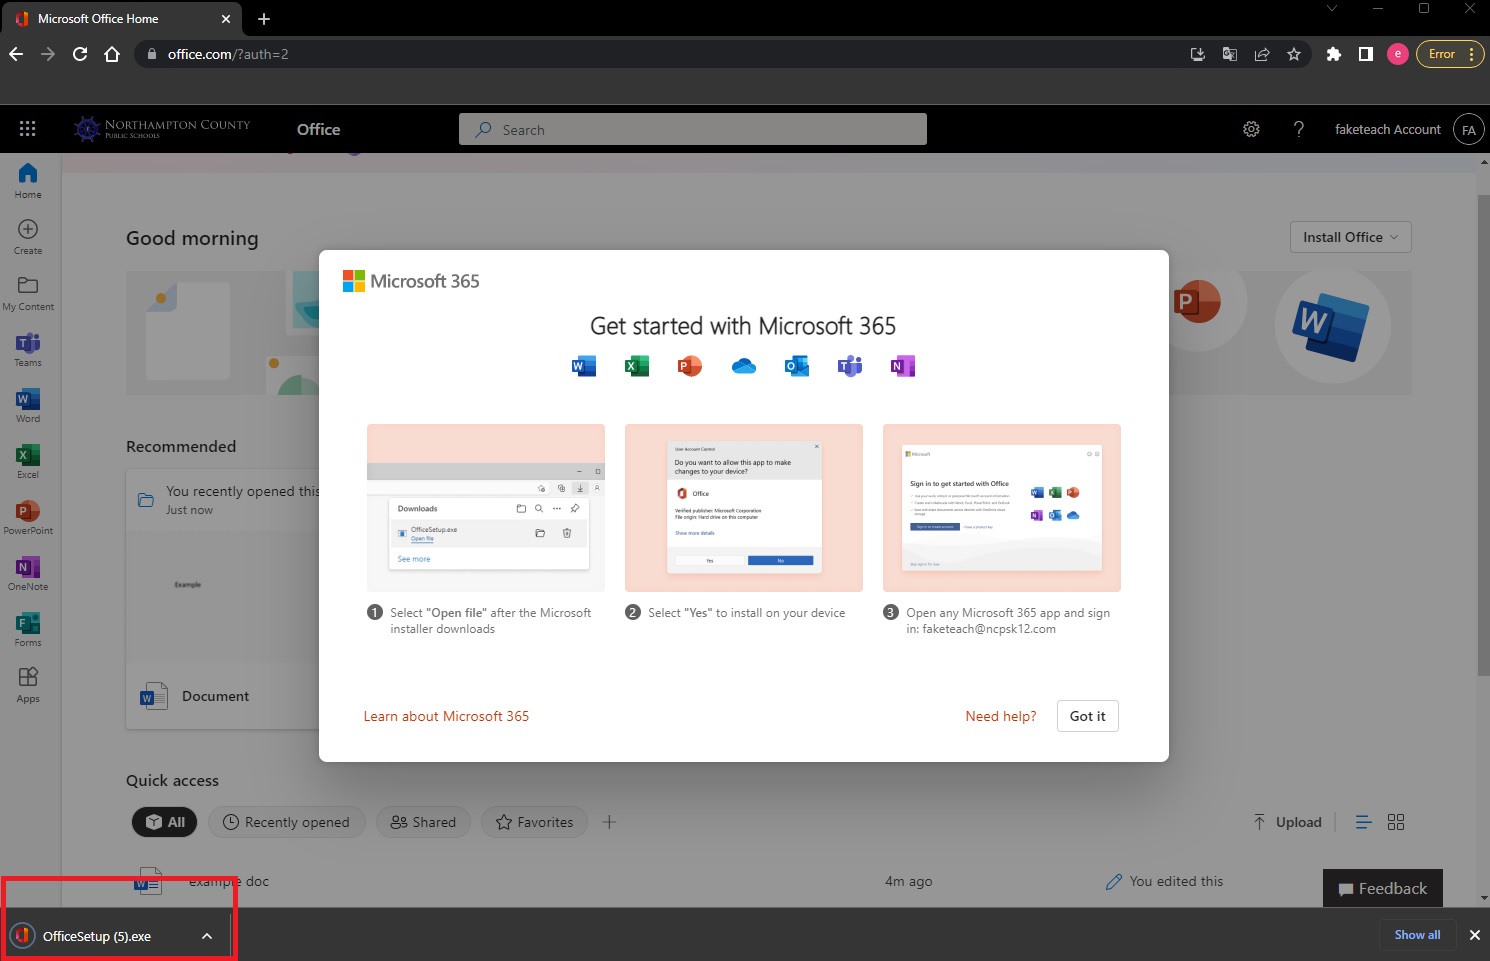Open the Chrome profile avatar
This screenshot has width=1490, height=961.
tap(1398, 54)
